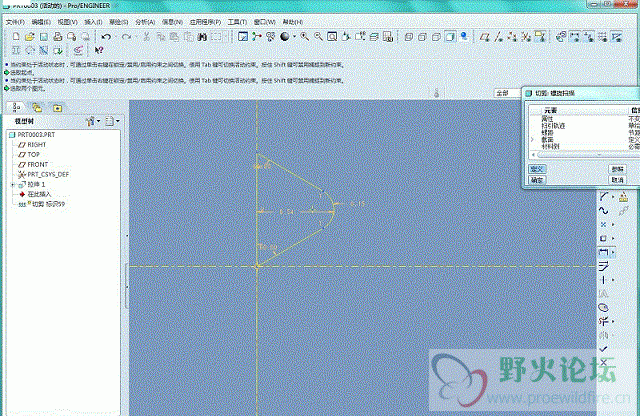Select the TOP datum plane
The width and height of the screenshot is (640, 416).
tap(33, 155)
